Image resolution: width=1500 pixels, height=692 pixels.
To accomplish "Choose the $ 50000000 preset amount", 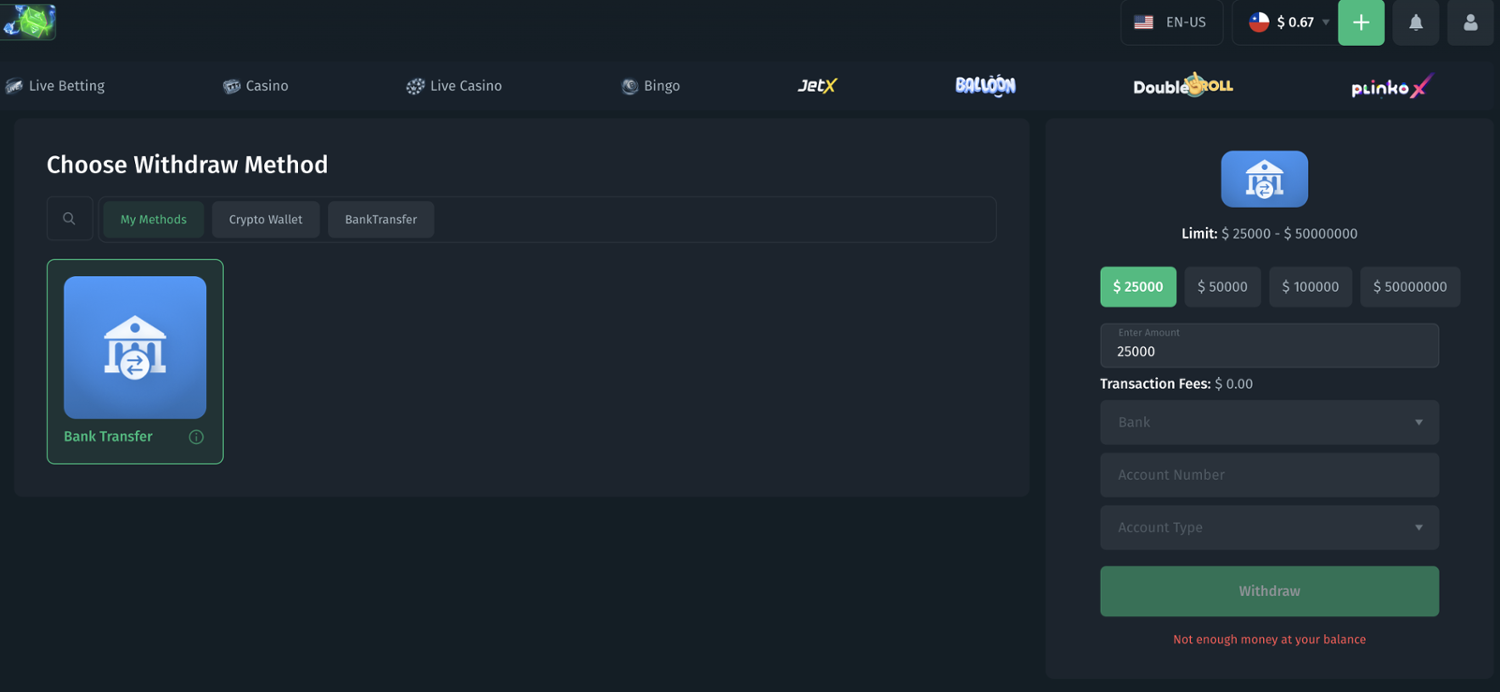I will point(1409,287).
